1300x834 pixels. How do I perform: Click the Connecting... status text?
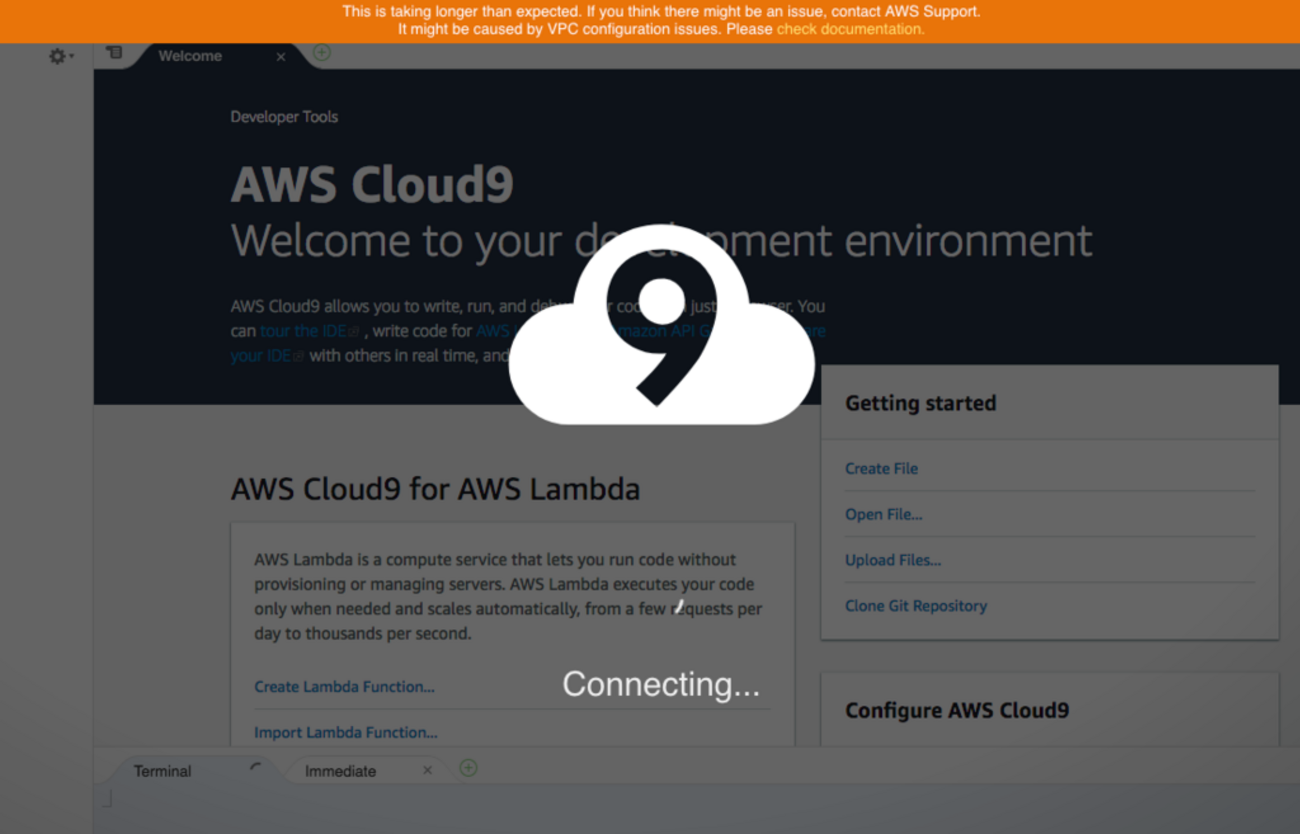point(661,684)
